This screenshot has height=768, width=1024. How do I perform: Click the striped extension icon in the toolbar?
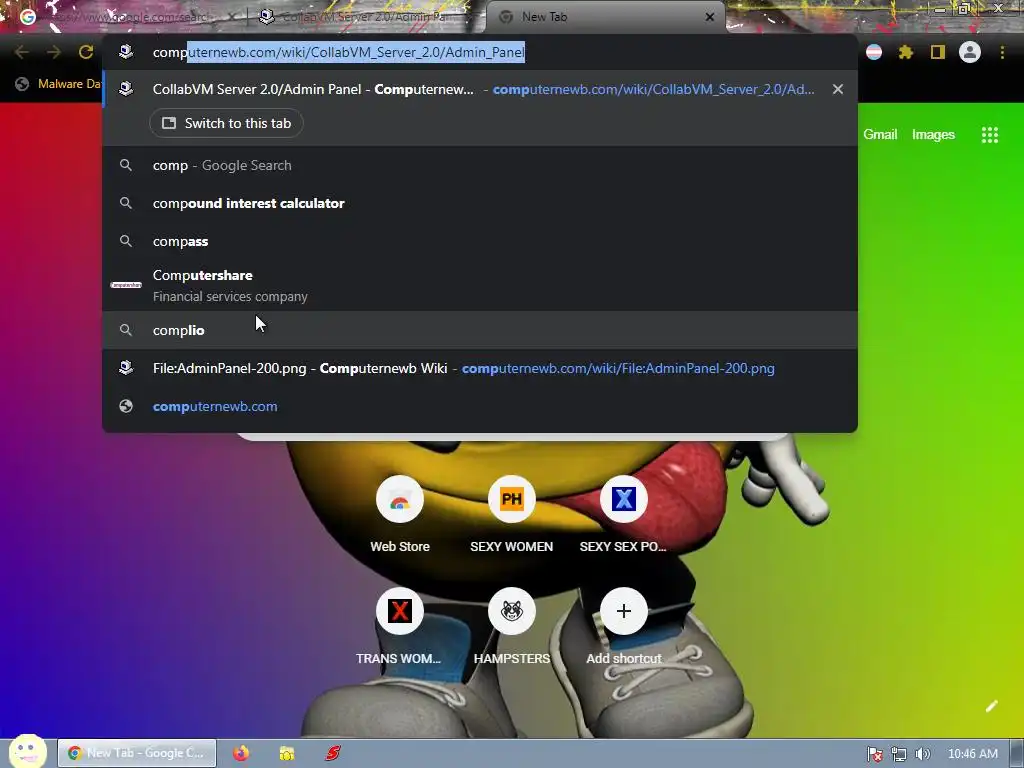(x=874, y=52)
